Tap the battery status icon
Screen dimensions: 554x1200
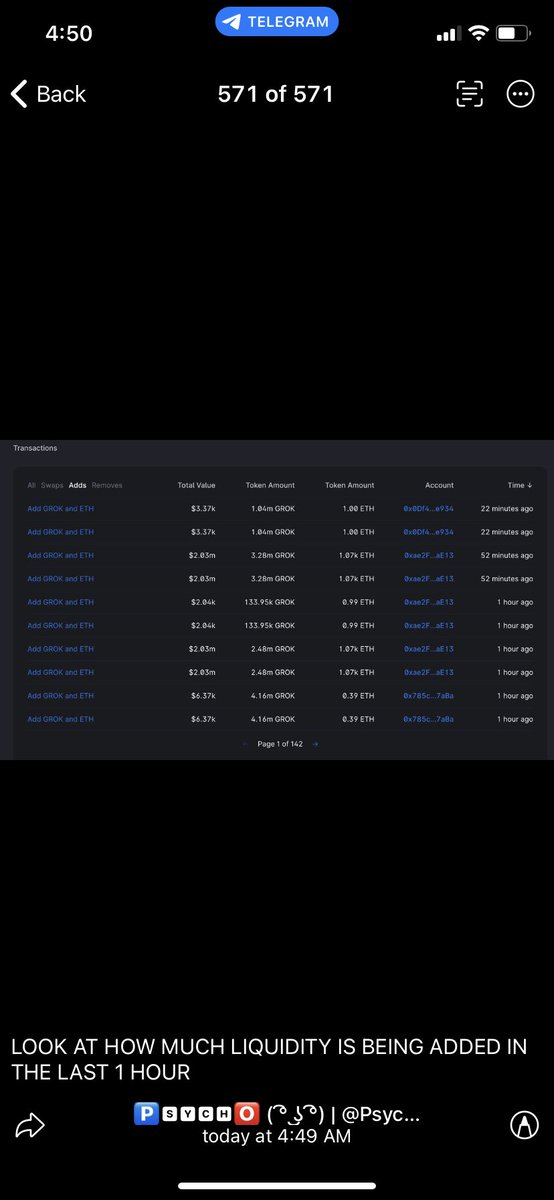pyautogui.click(x=513, y=34)
